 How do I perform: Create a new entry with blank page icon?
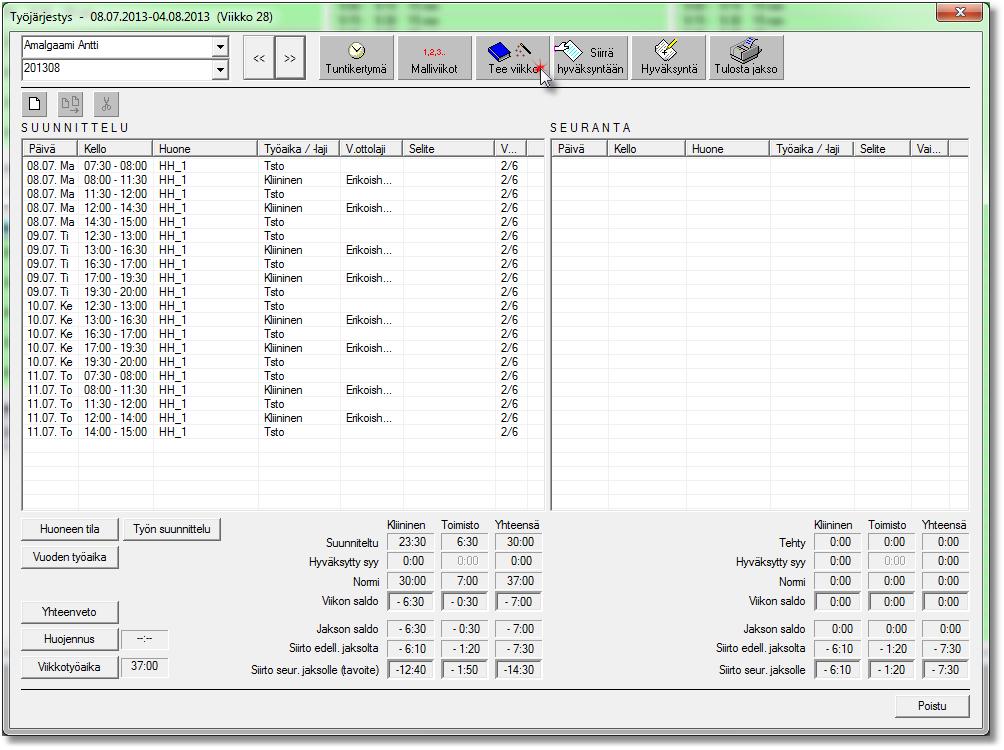[x=35, y=104]
